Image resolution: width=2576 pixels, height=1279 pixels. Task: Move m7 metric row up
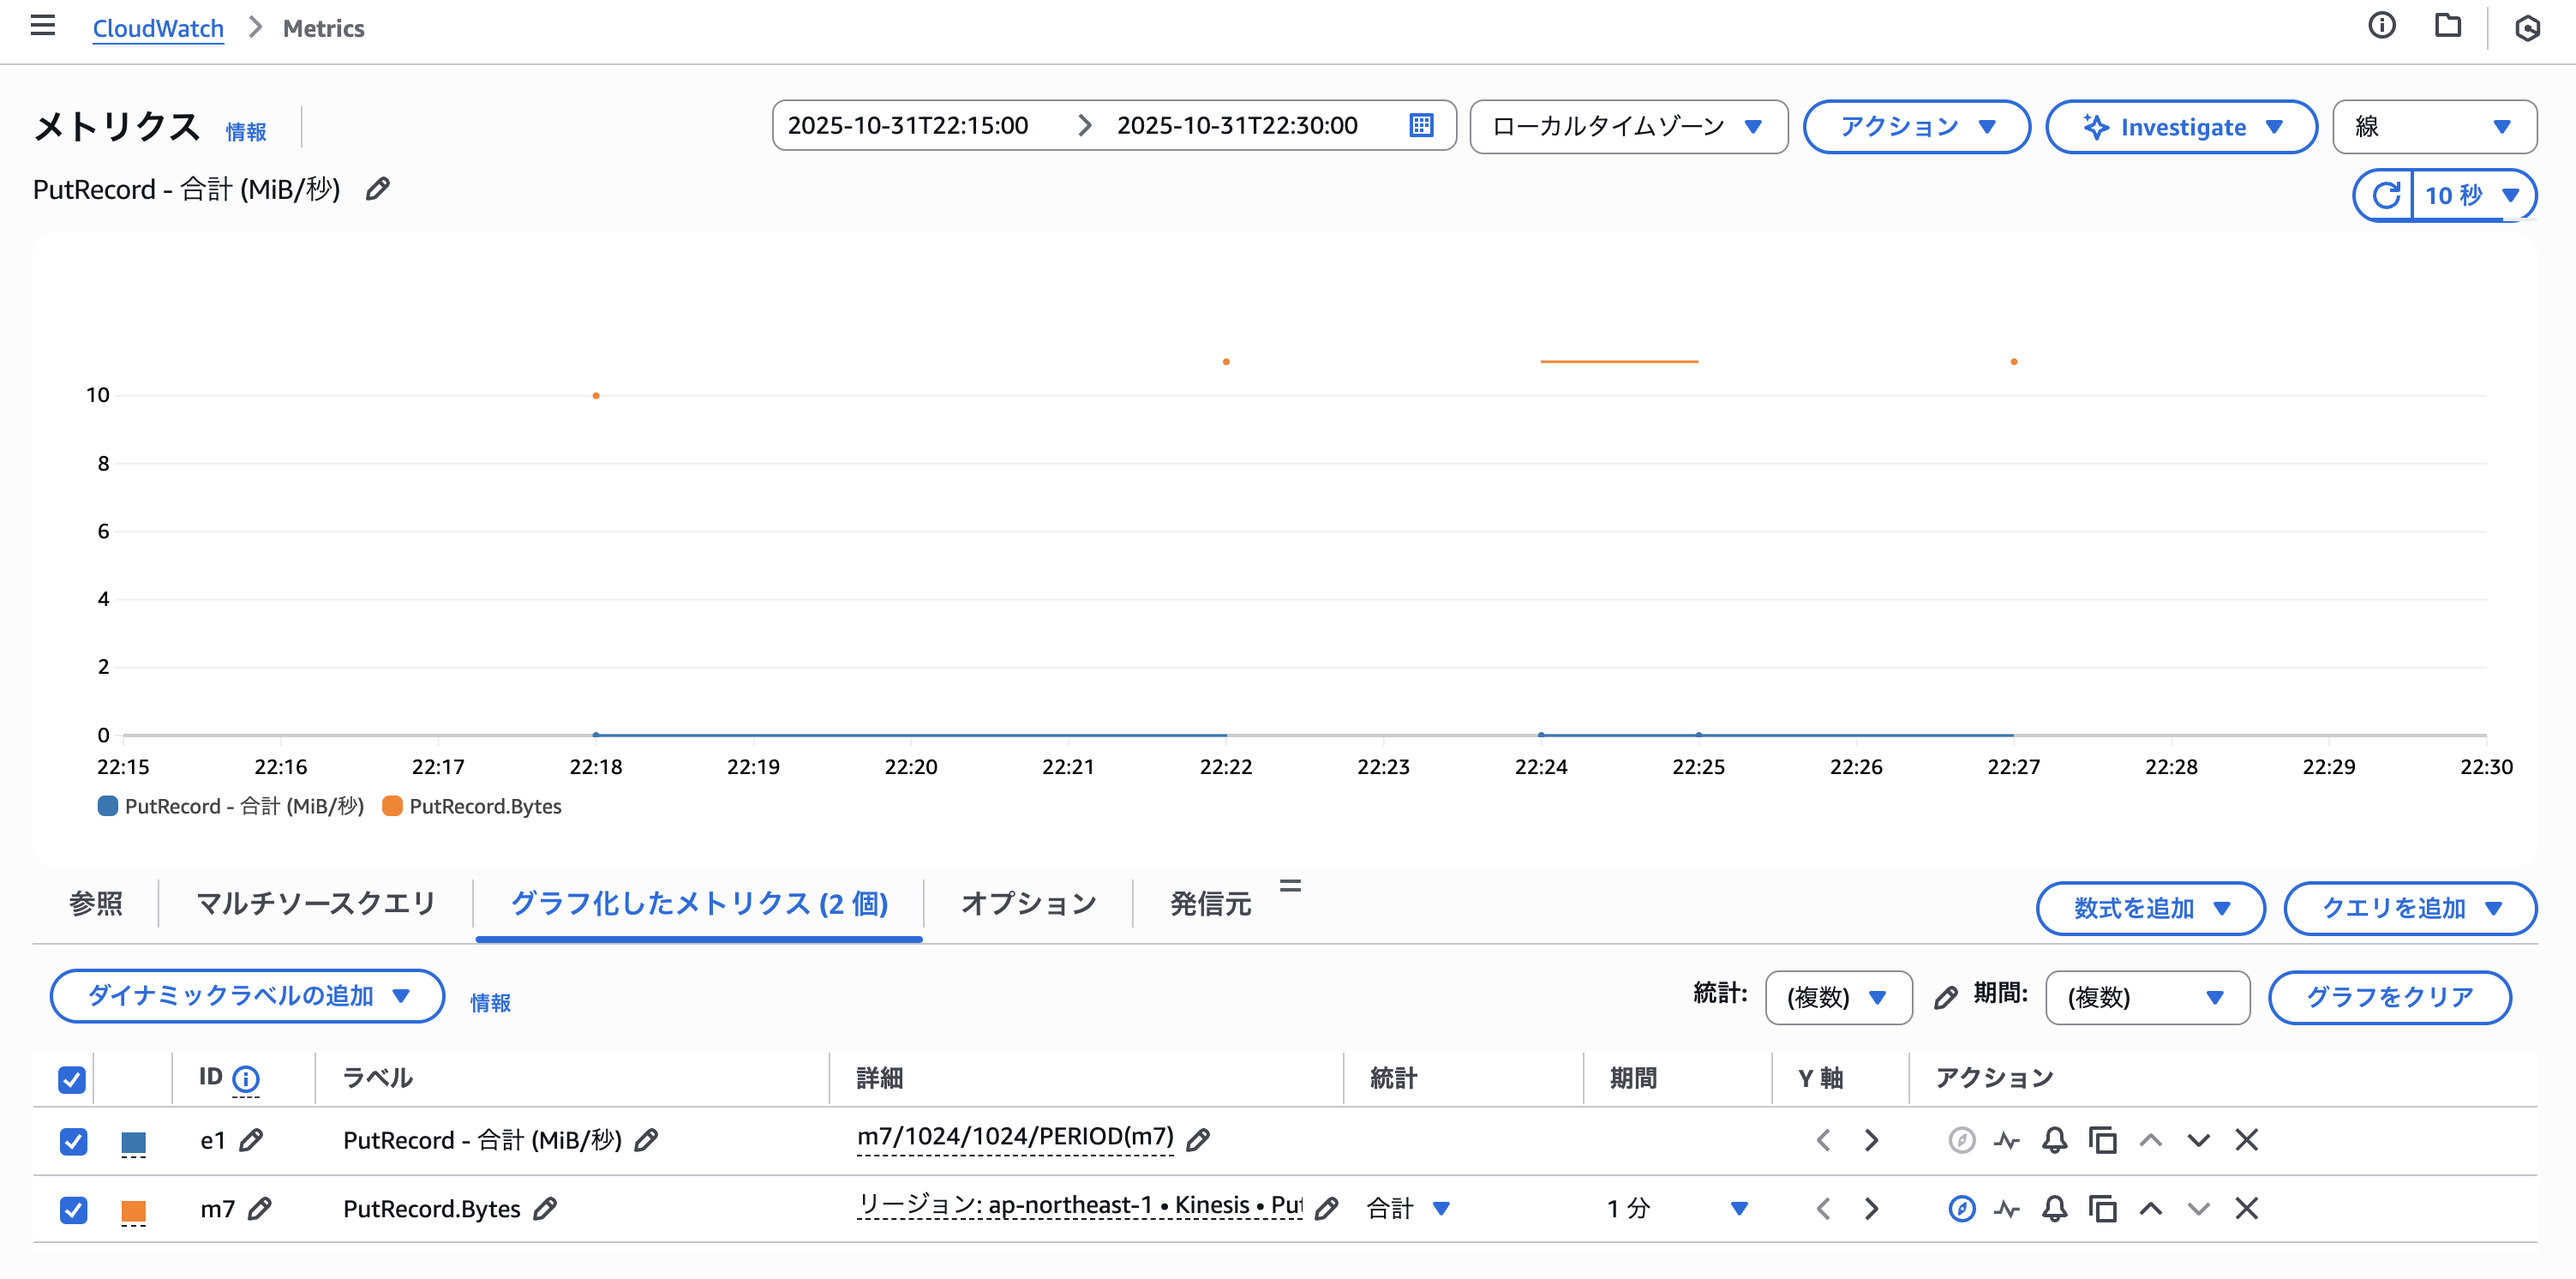[2151, 1209]
